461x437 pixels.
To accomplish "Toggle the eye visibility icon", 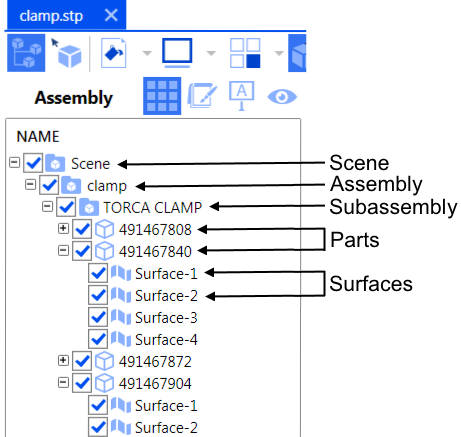I will 282,97.
